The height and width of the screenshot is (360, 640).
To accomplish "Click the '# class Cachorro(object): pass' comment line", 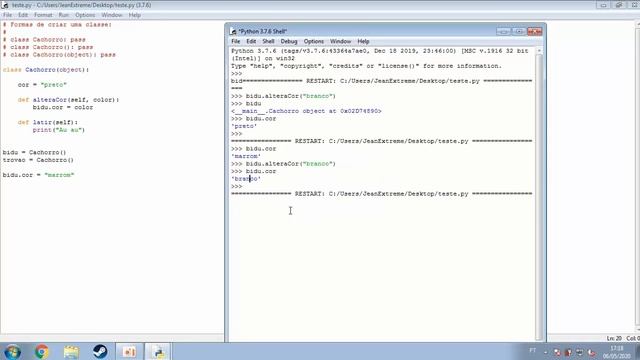I will 59,55.
